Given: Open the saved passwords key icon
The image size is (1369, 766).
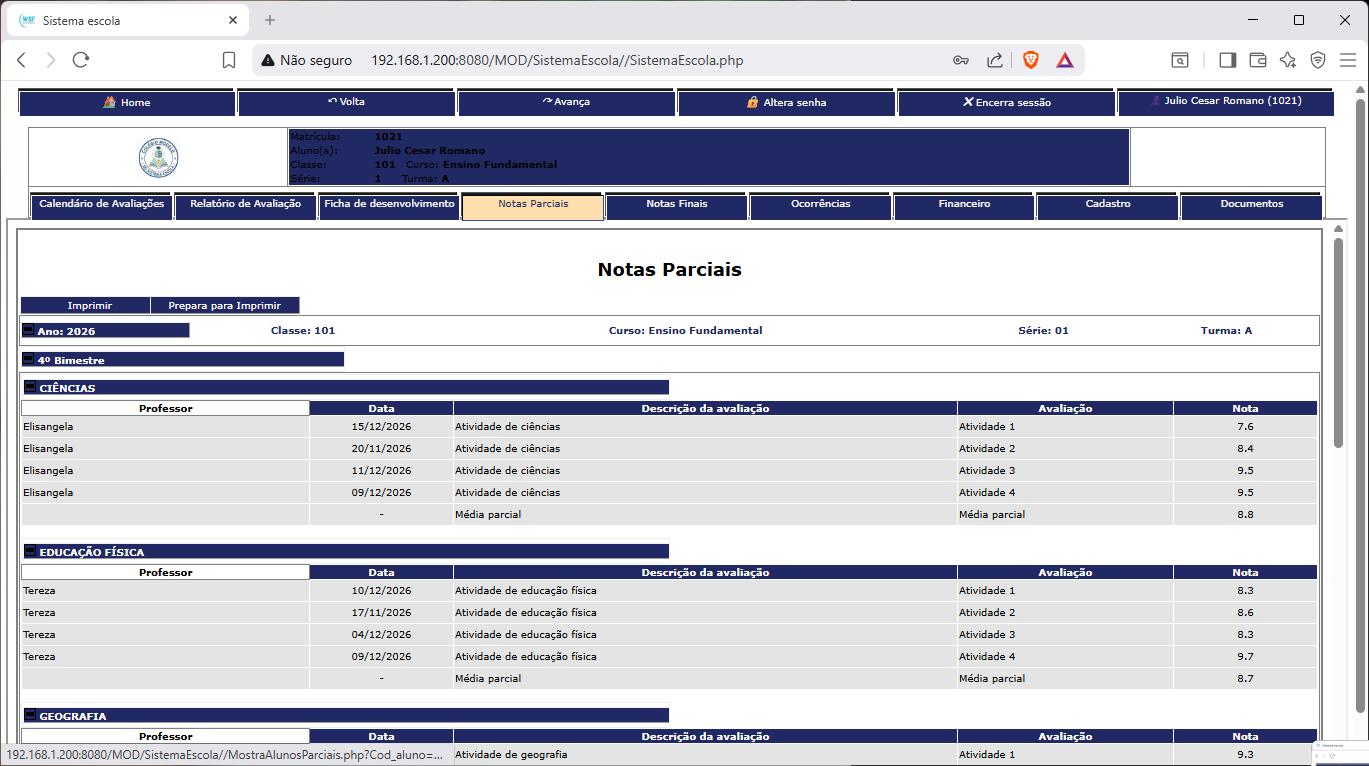Looking at the screenshot, I should (x=961, y=60).
